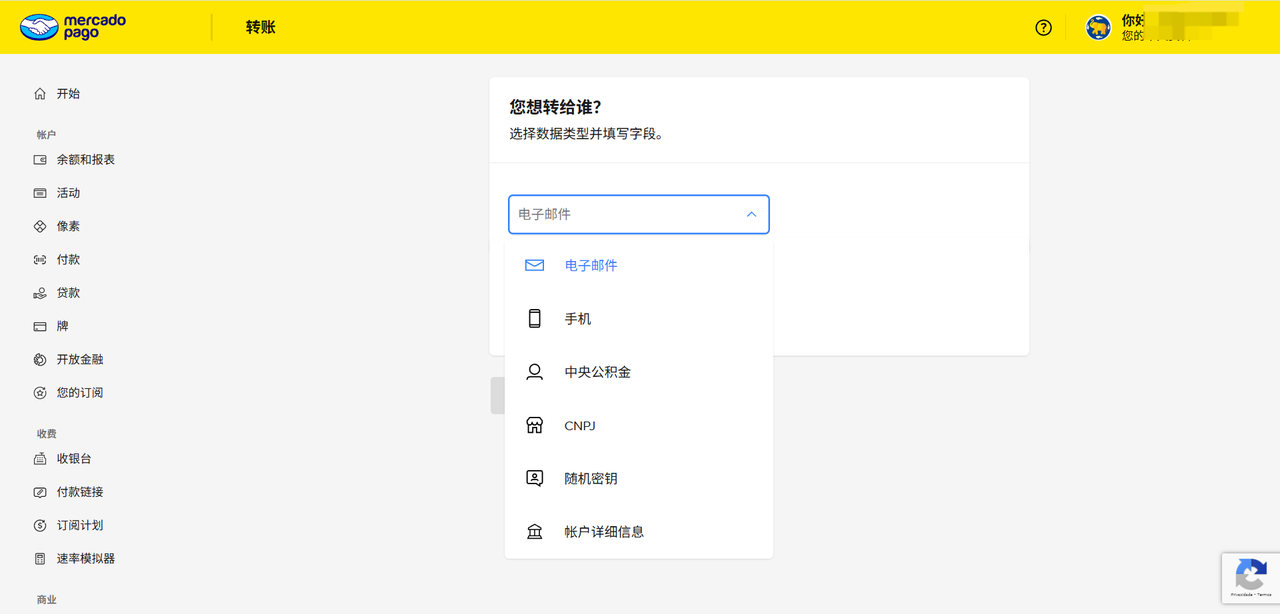Go to 付款链接 in the sidebar
This screenshot has height=614, width=1280.
point(80,492)
